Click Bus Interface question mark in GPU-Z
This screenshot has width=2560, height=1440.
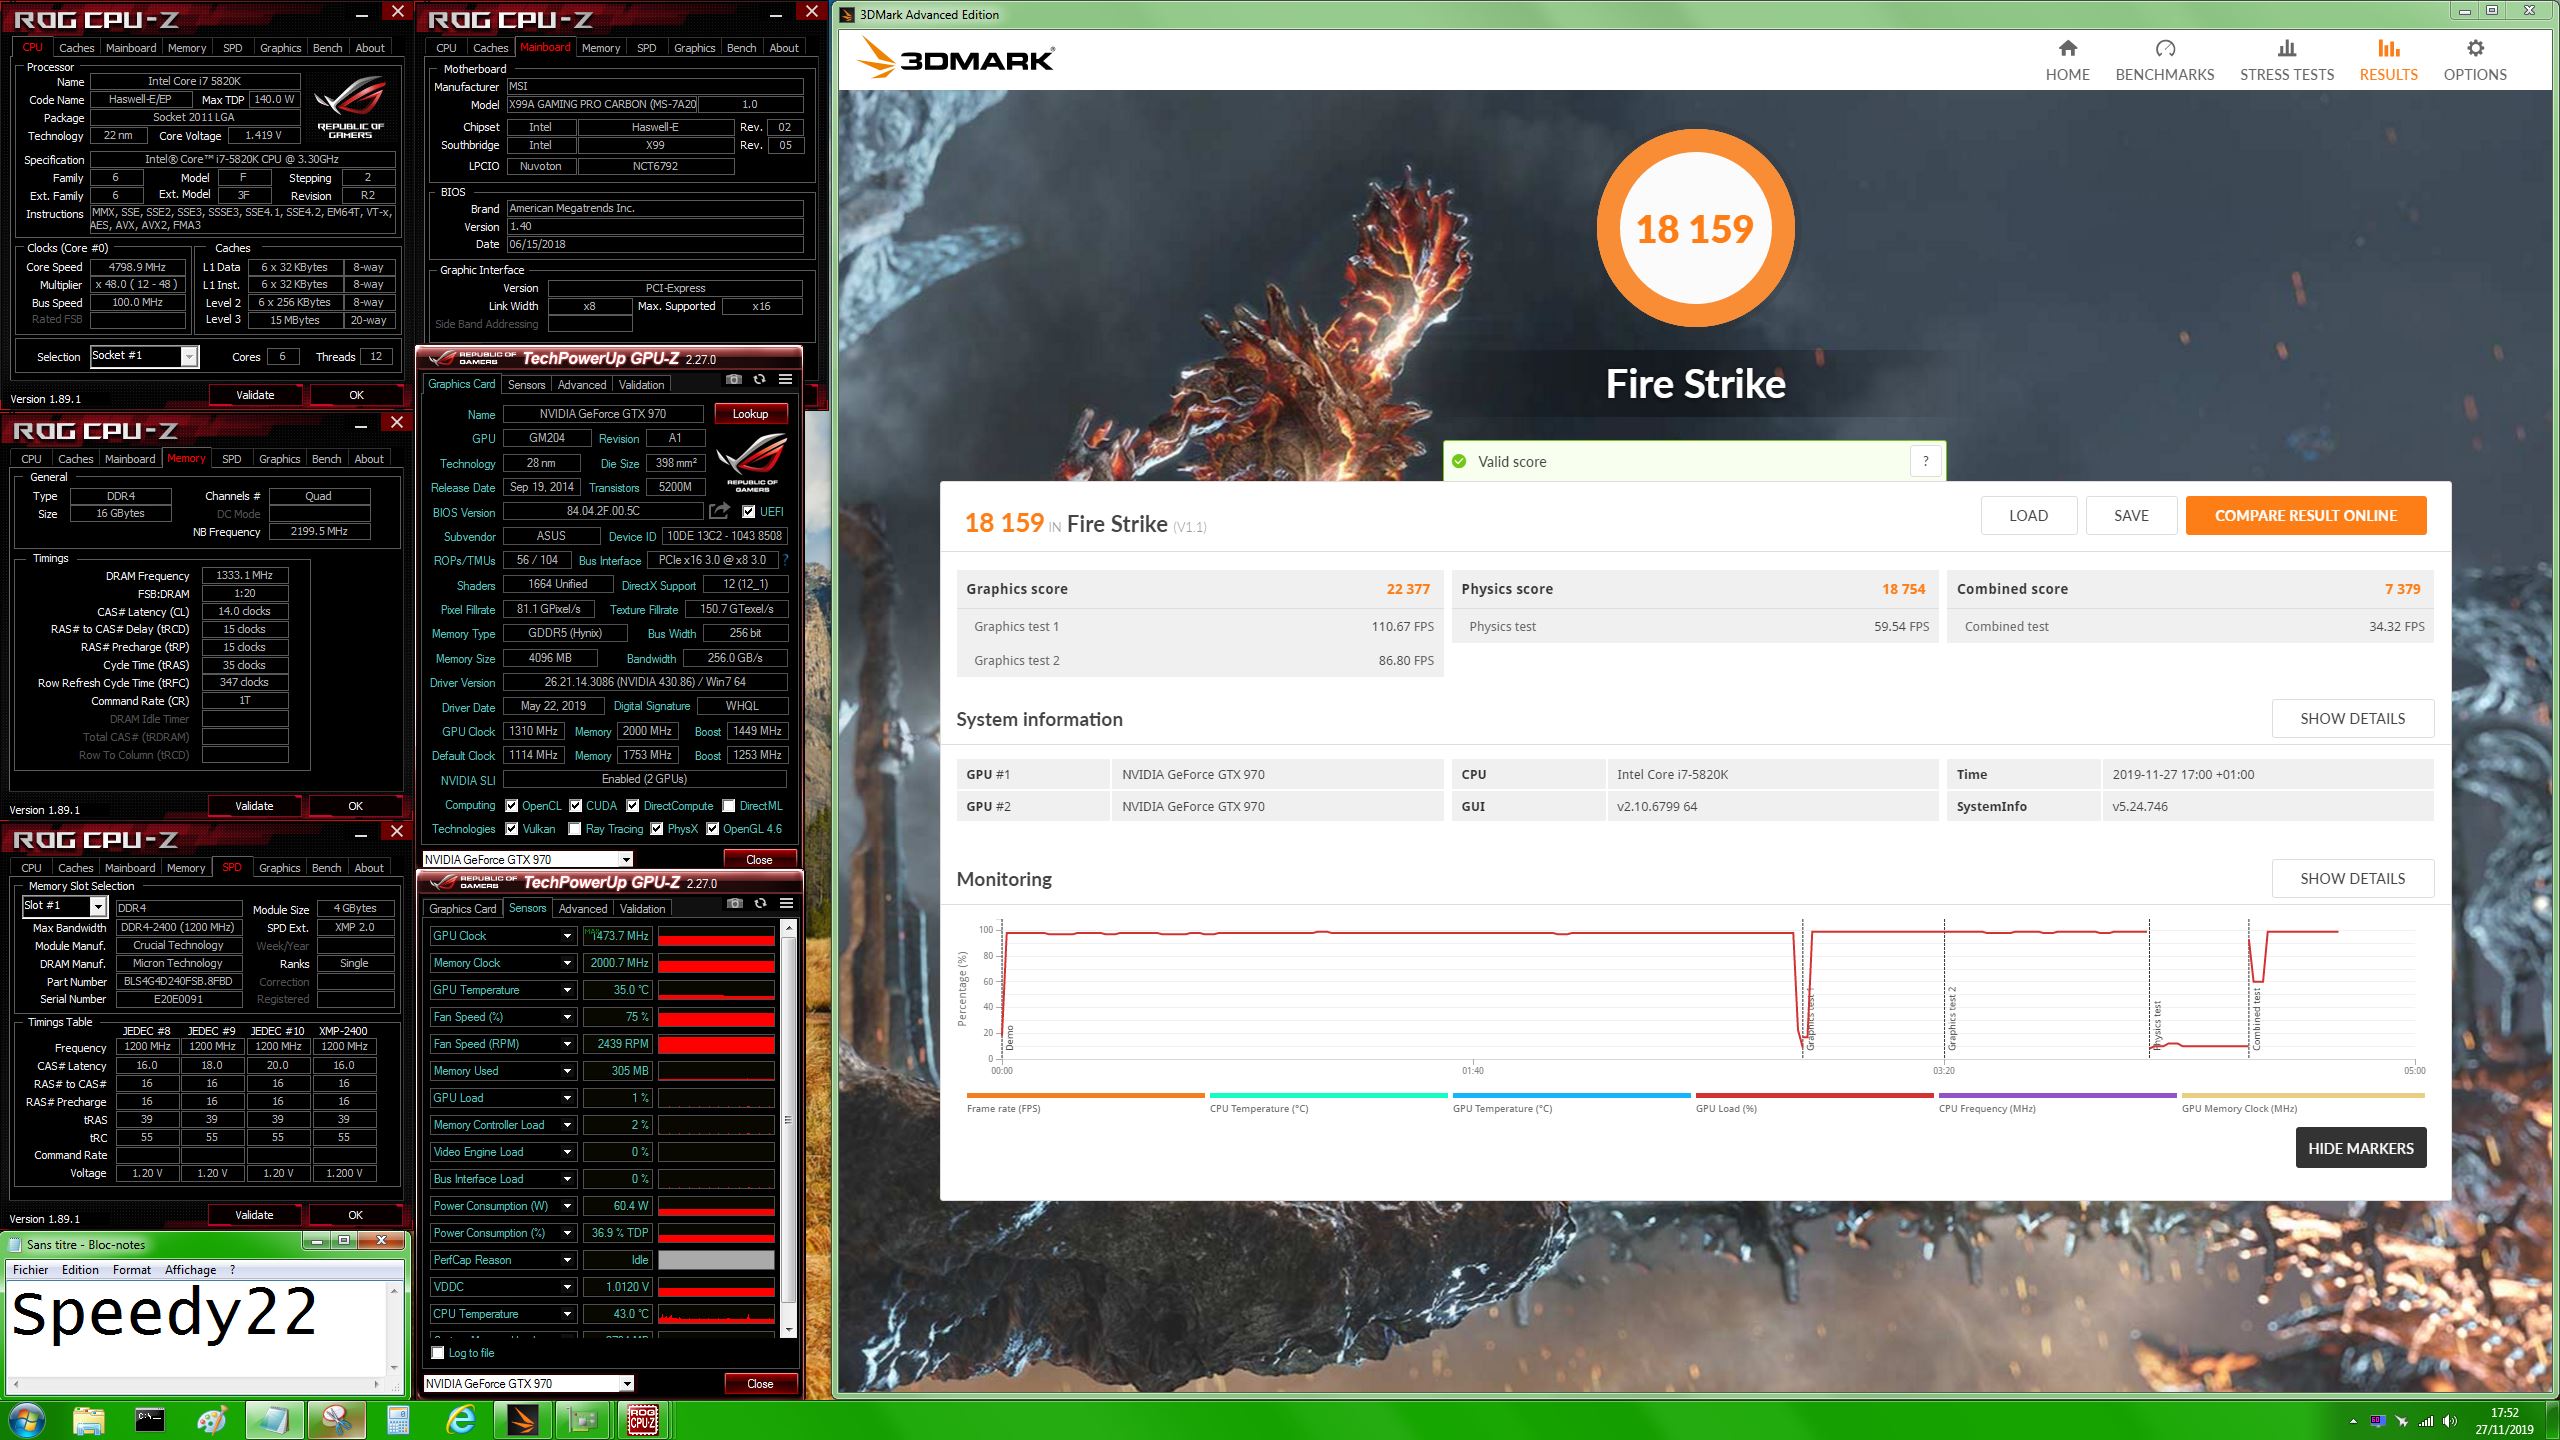coord(785,560)
